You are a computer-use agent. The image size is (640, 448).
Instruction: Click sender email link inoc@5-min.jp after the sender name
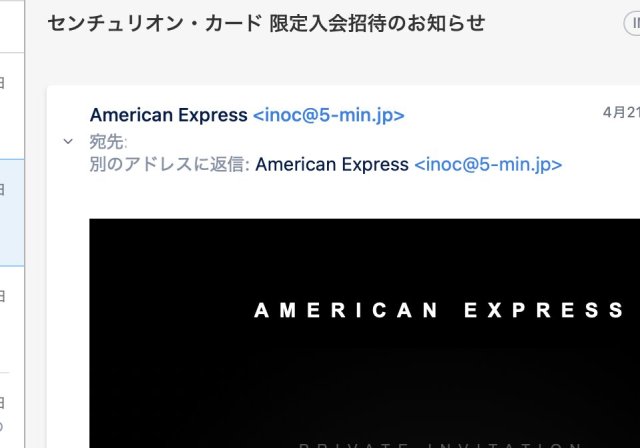point(329,115)
